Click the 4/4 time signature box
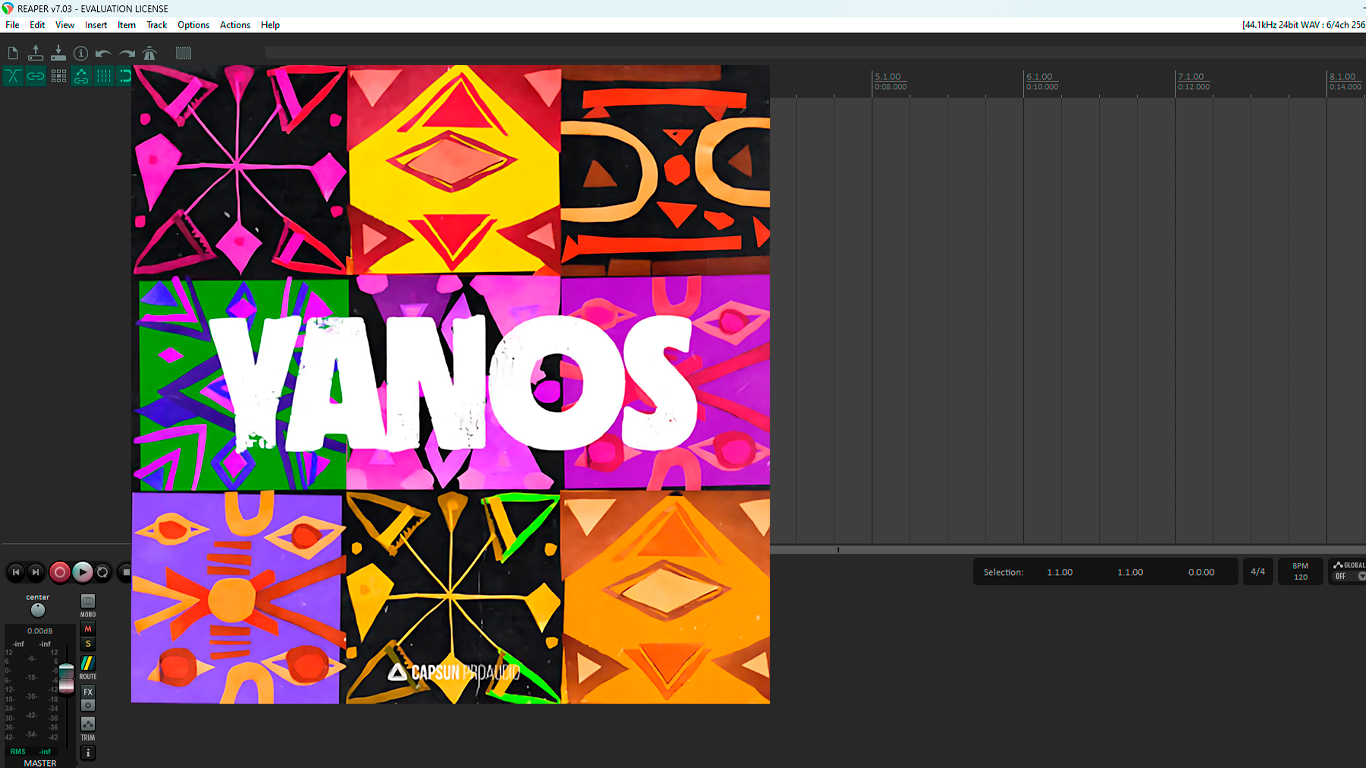Screen dimensions: 1366x768 click(1258, 572)
